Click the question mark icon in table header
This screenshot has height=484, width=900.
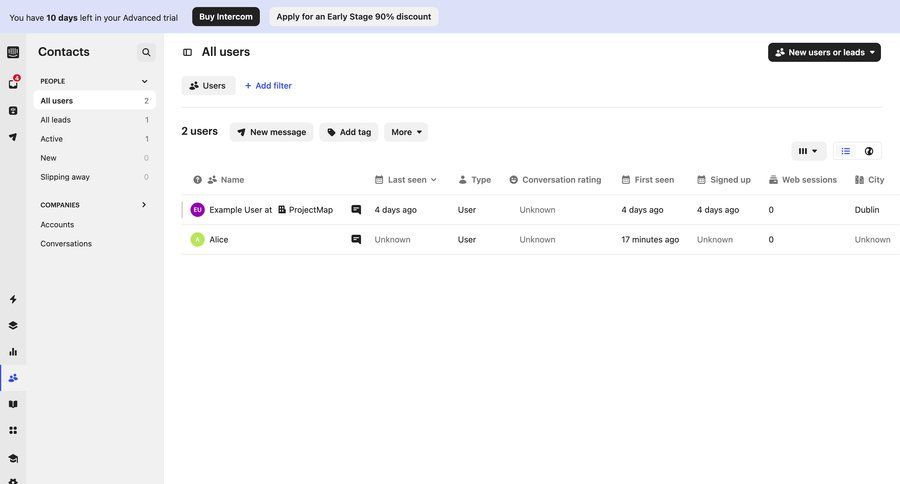197,180
